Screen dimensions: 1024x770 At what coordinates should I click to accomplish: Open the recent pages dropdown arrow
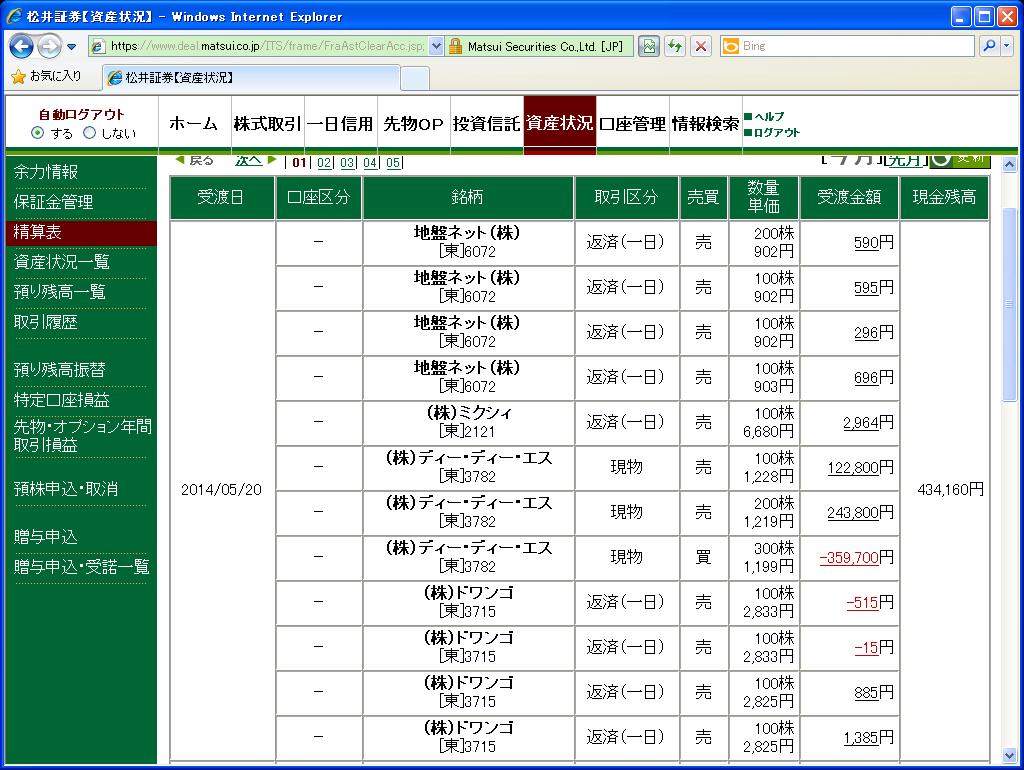coord(72,47)
